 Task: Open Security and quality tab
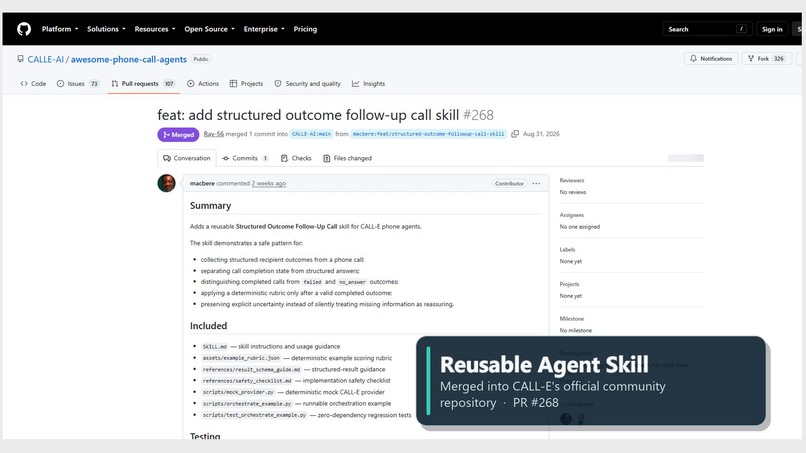307,83
